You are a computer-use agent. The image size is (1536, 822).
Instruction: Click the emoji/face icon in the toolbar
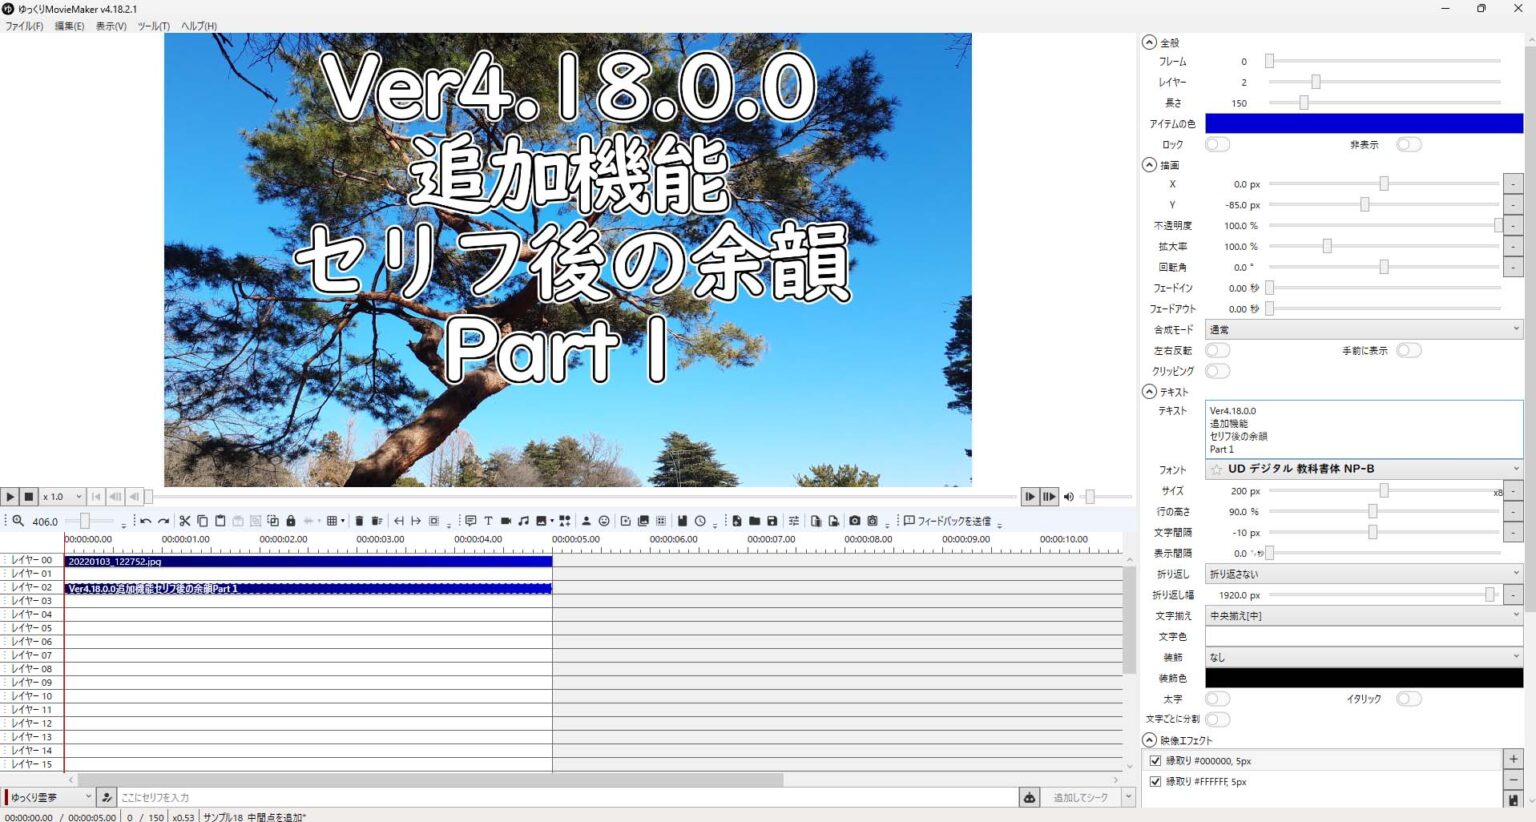pos(603,521)
